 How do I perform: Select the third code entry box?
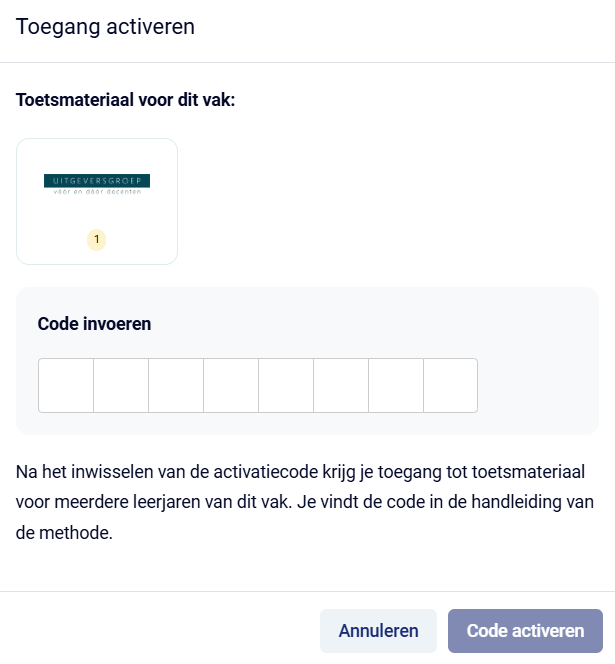176,385
